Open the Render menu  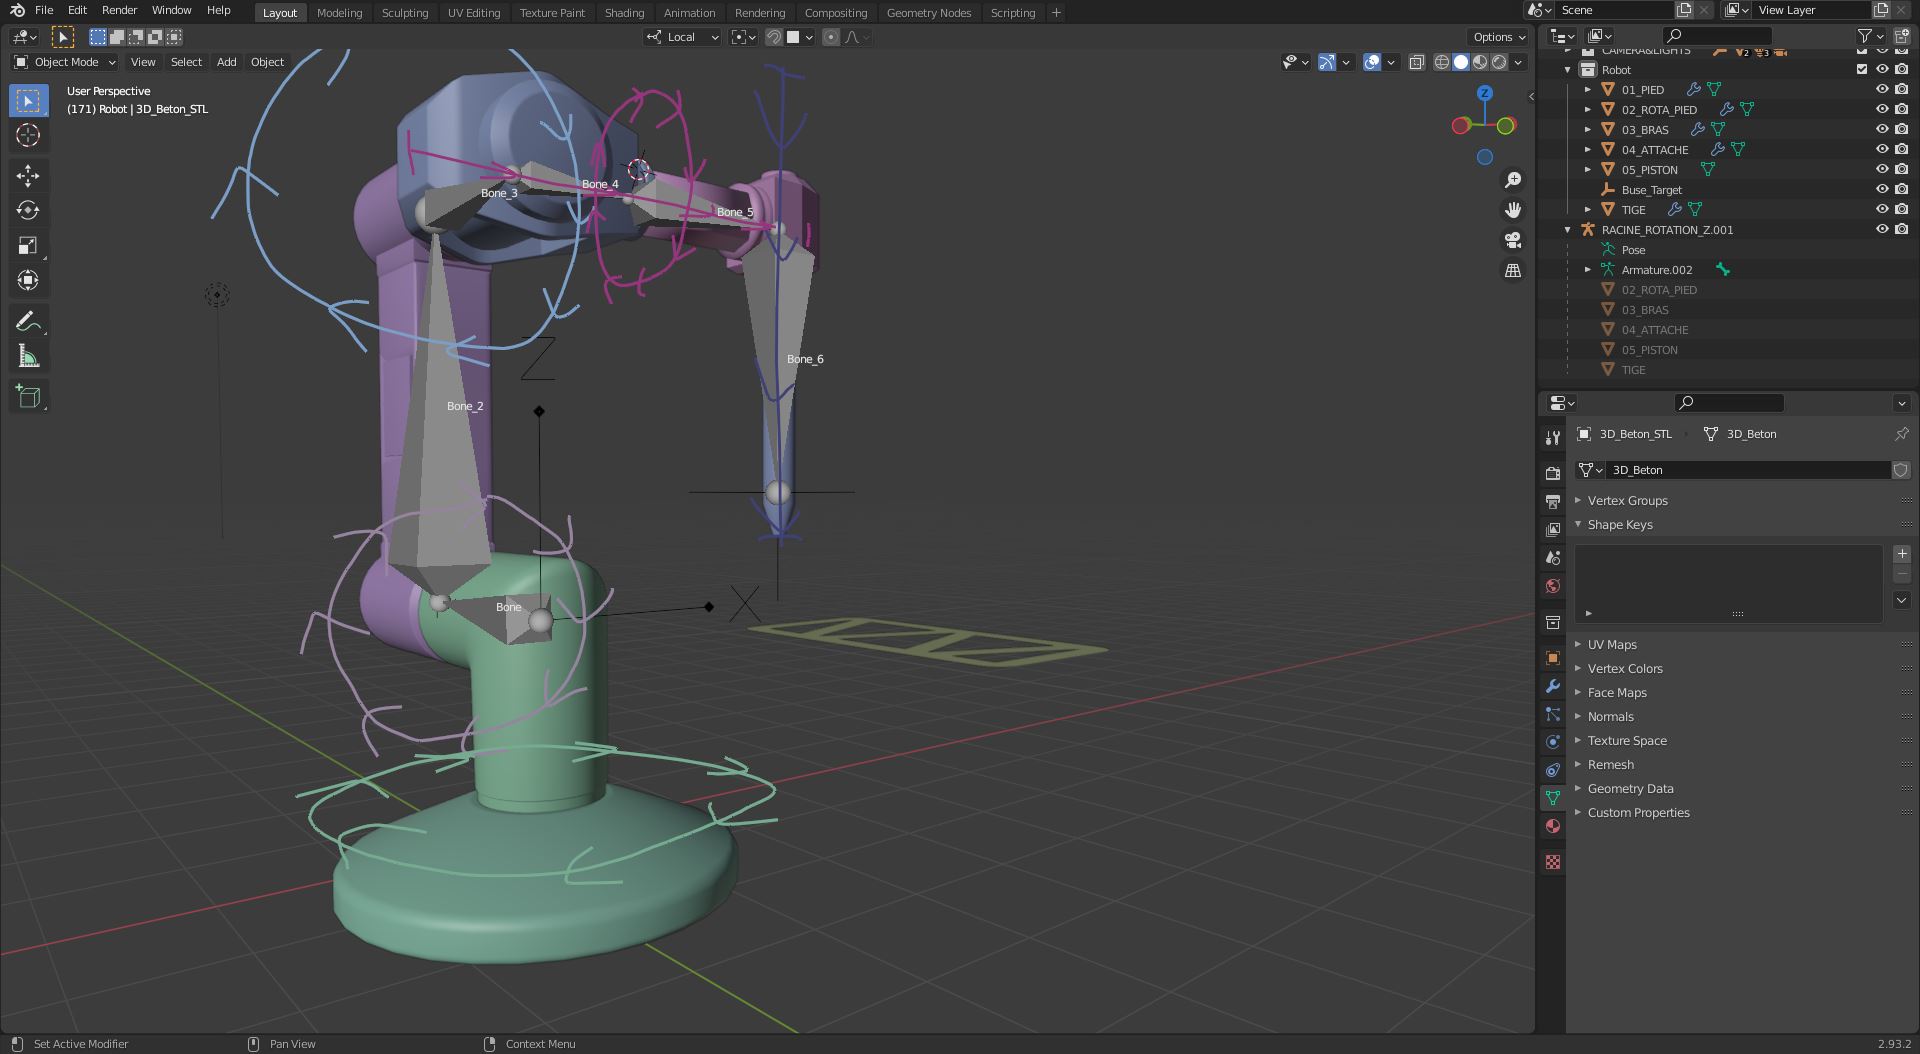(119, 10)
